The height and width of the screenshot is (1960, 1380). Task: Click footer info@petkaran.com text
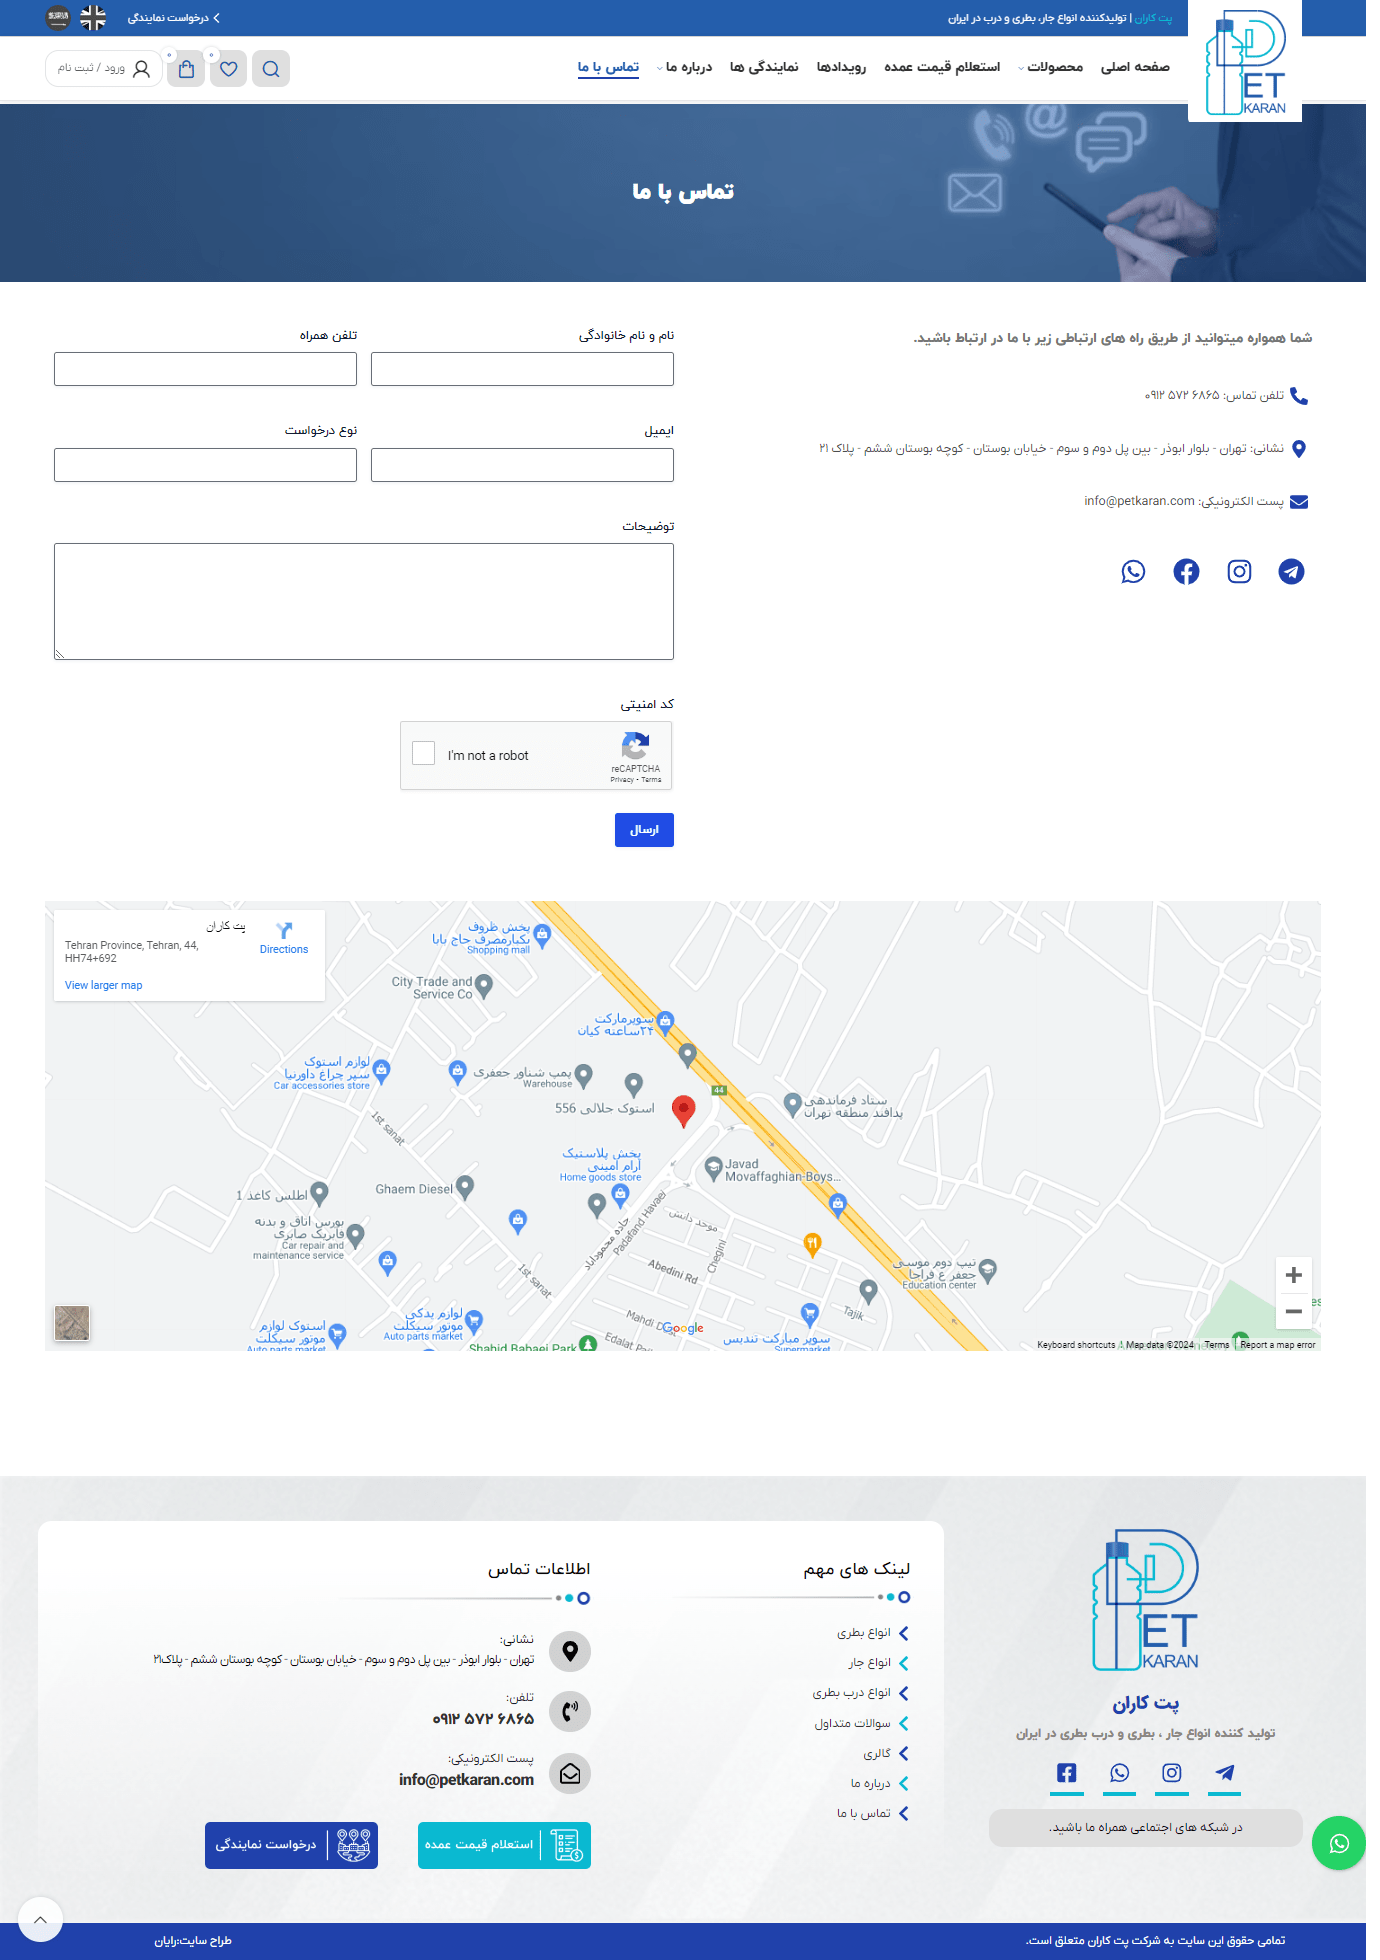[x=466, y=1779]
